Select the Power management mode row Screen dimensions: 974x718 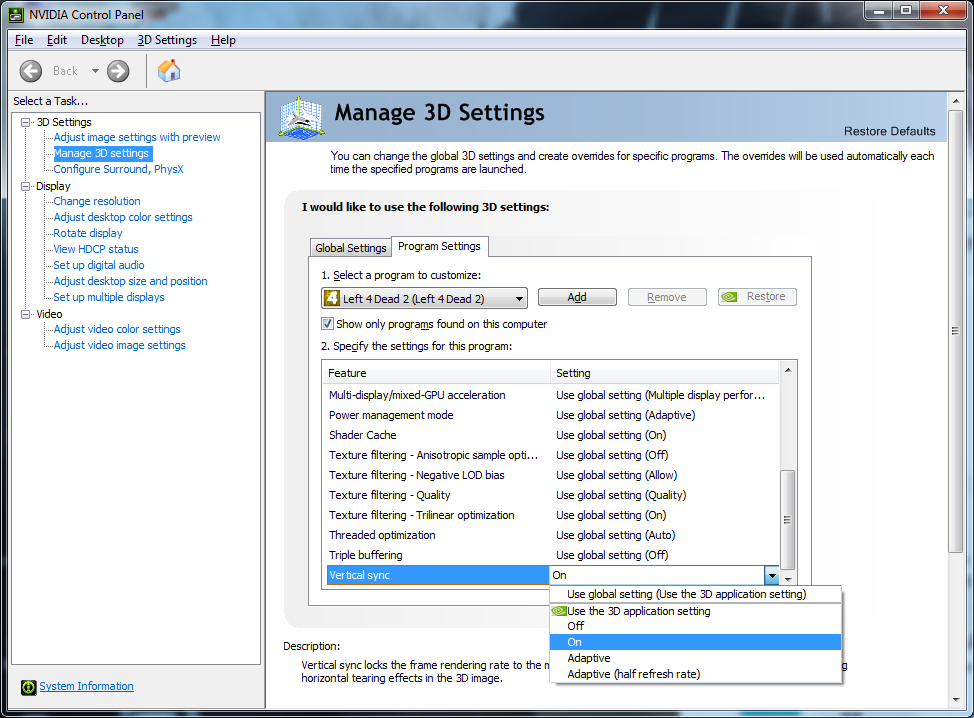[552, 415]
